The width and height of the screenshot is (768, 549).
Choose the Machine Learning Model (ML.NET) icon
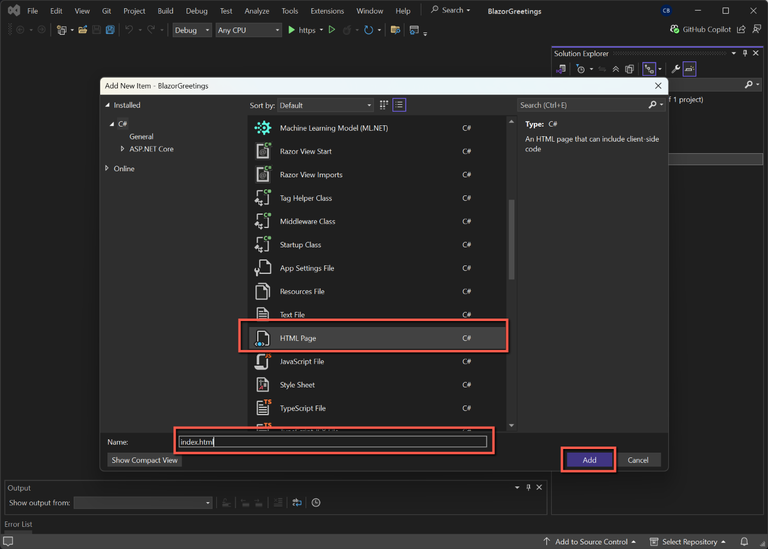coord(262,128)
